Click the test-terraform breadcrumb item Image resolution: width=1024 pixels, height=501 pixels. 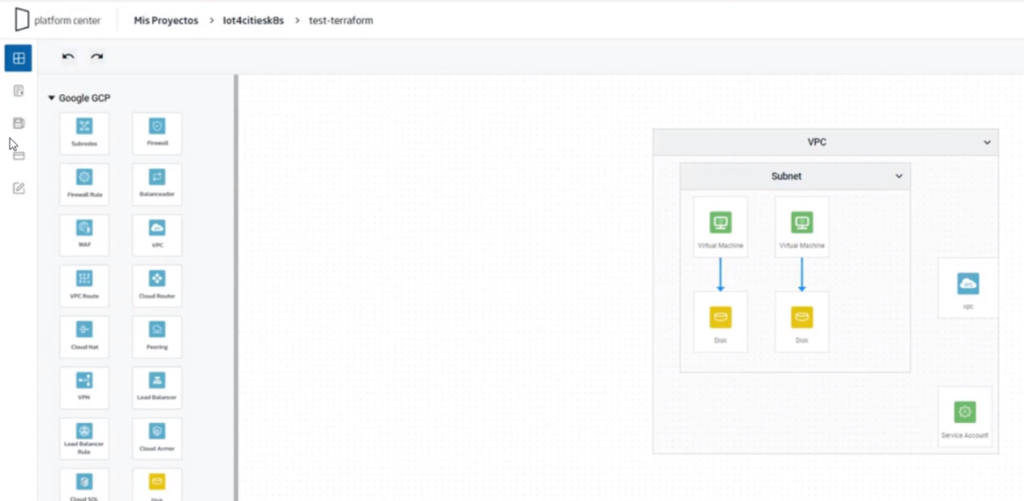tap(341, 20)
